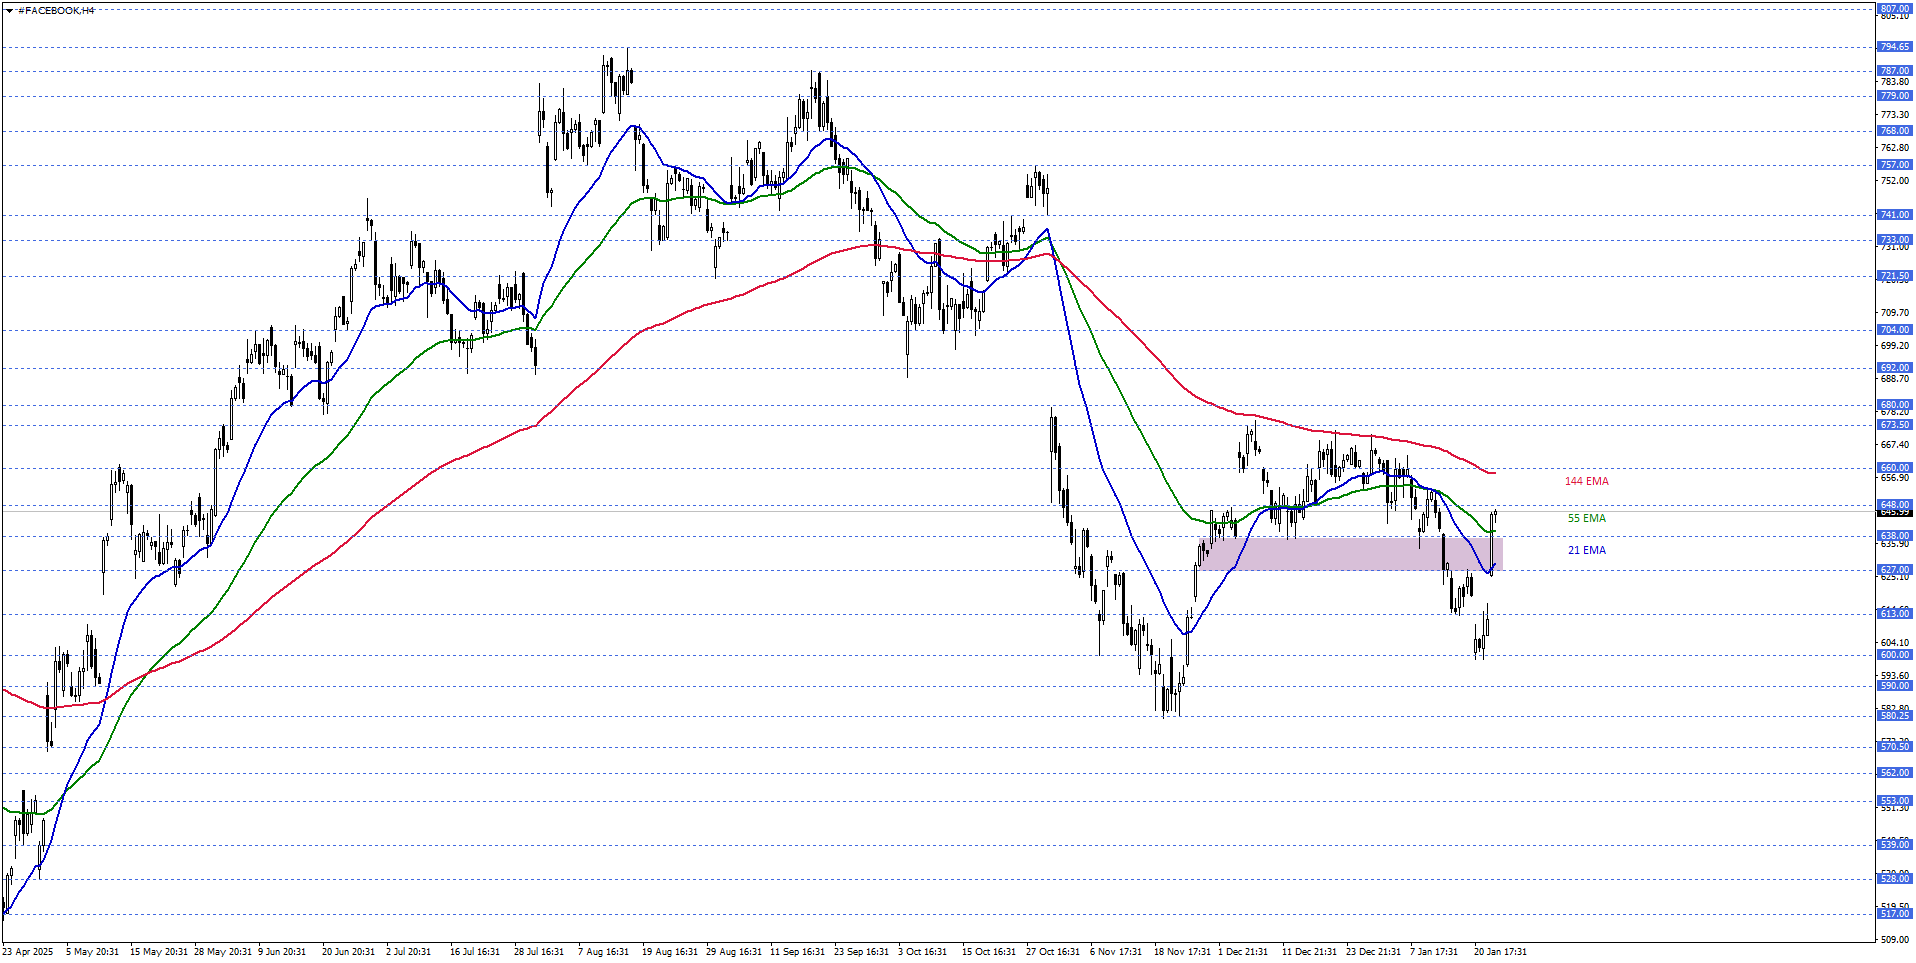The height and width of the screenshot is (963, 1916).
Task: Click the 7 Aug 16:31 time axis label
Action: pos(603,952)
